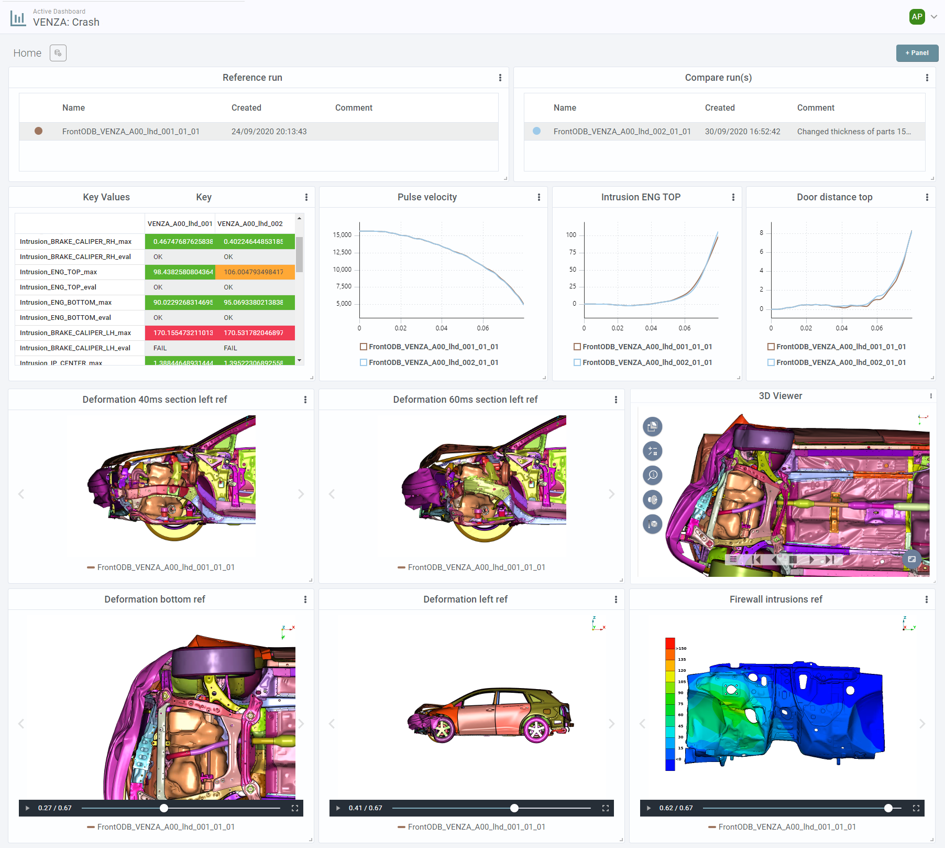Step back one frame in 3D Viewer
Screen dimensions: 945x848
[x=775, y=559]
